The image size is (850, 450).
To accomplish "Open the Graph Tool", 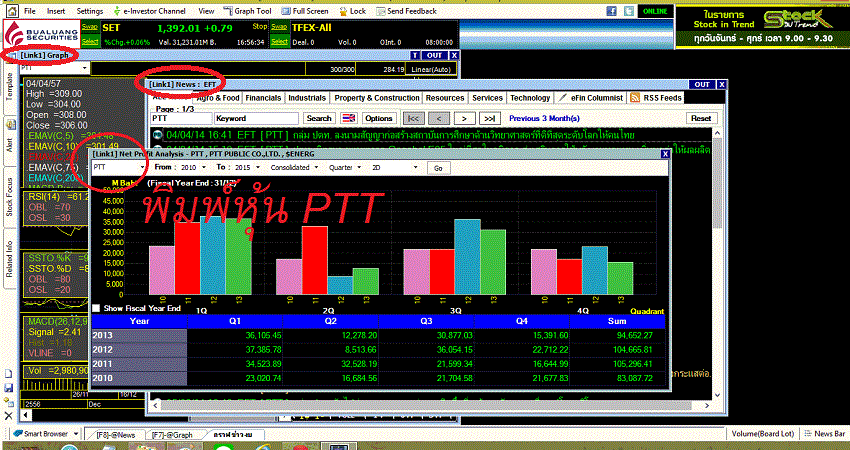I will coord(247,11).
